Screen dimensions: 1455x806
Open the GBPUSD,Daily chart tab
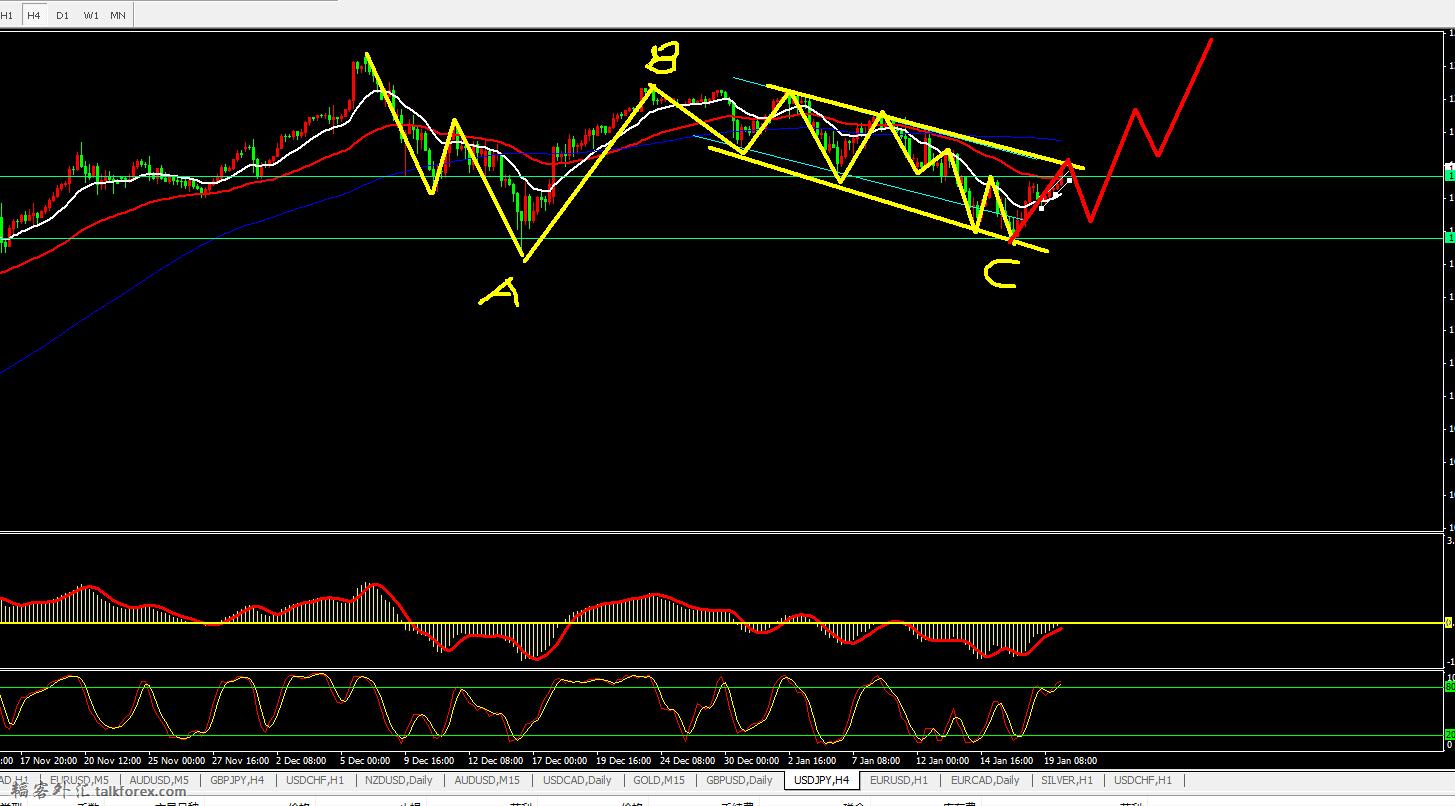click(739, 780)
